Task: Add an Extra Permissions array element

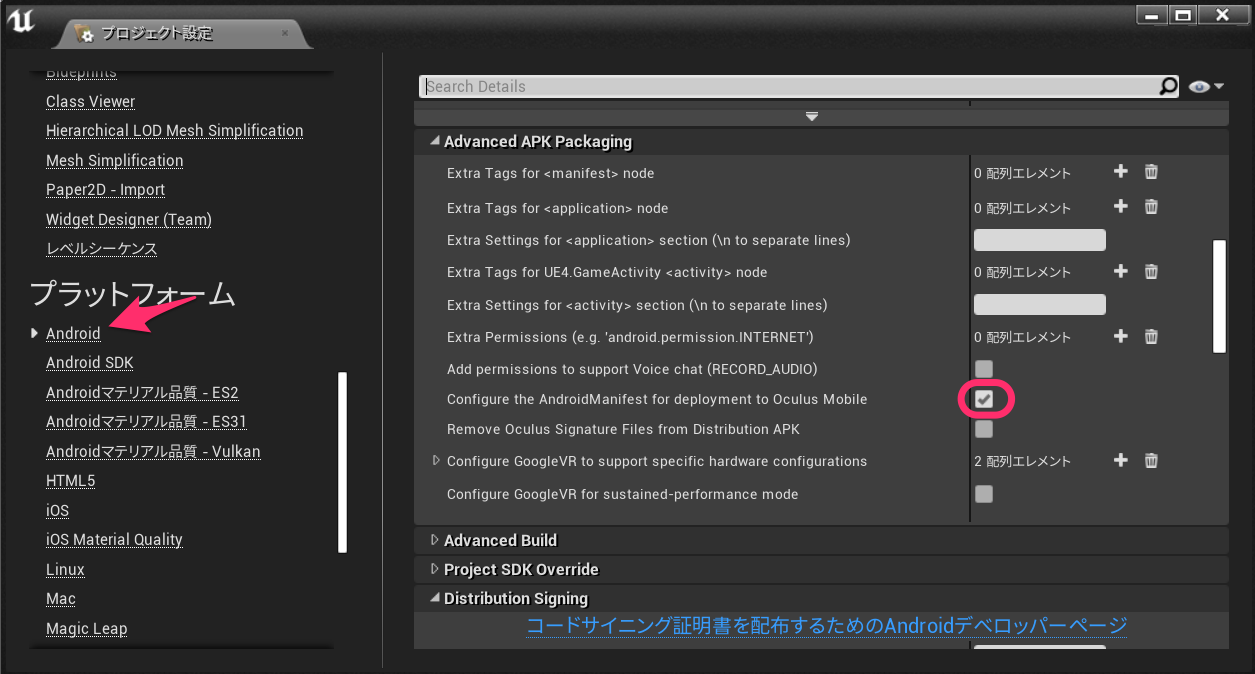Action: [1121, 336]
